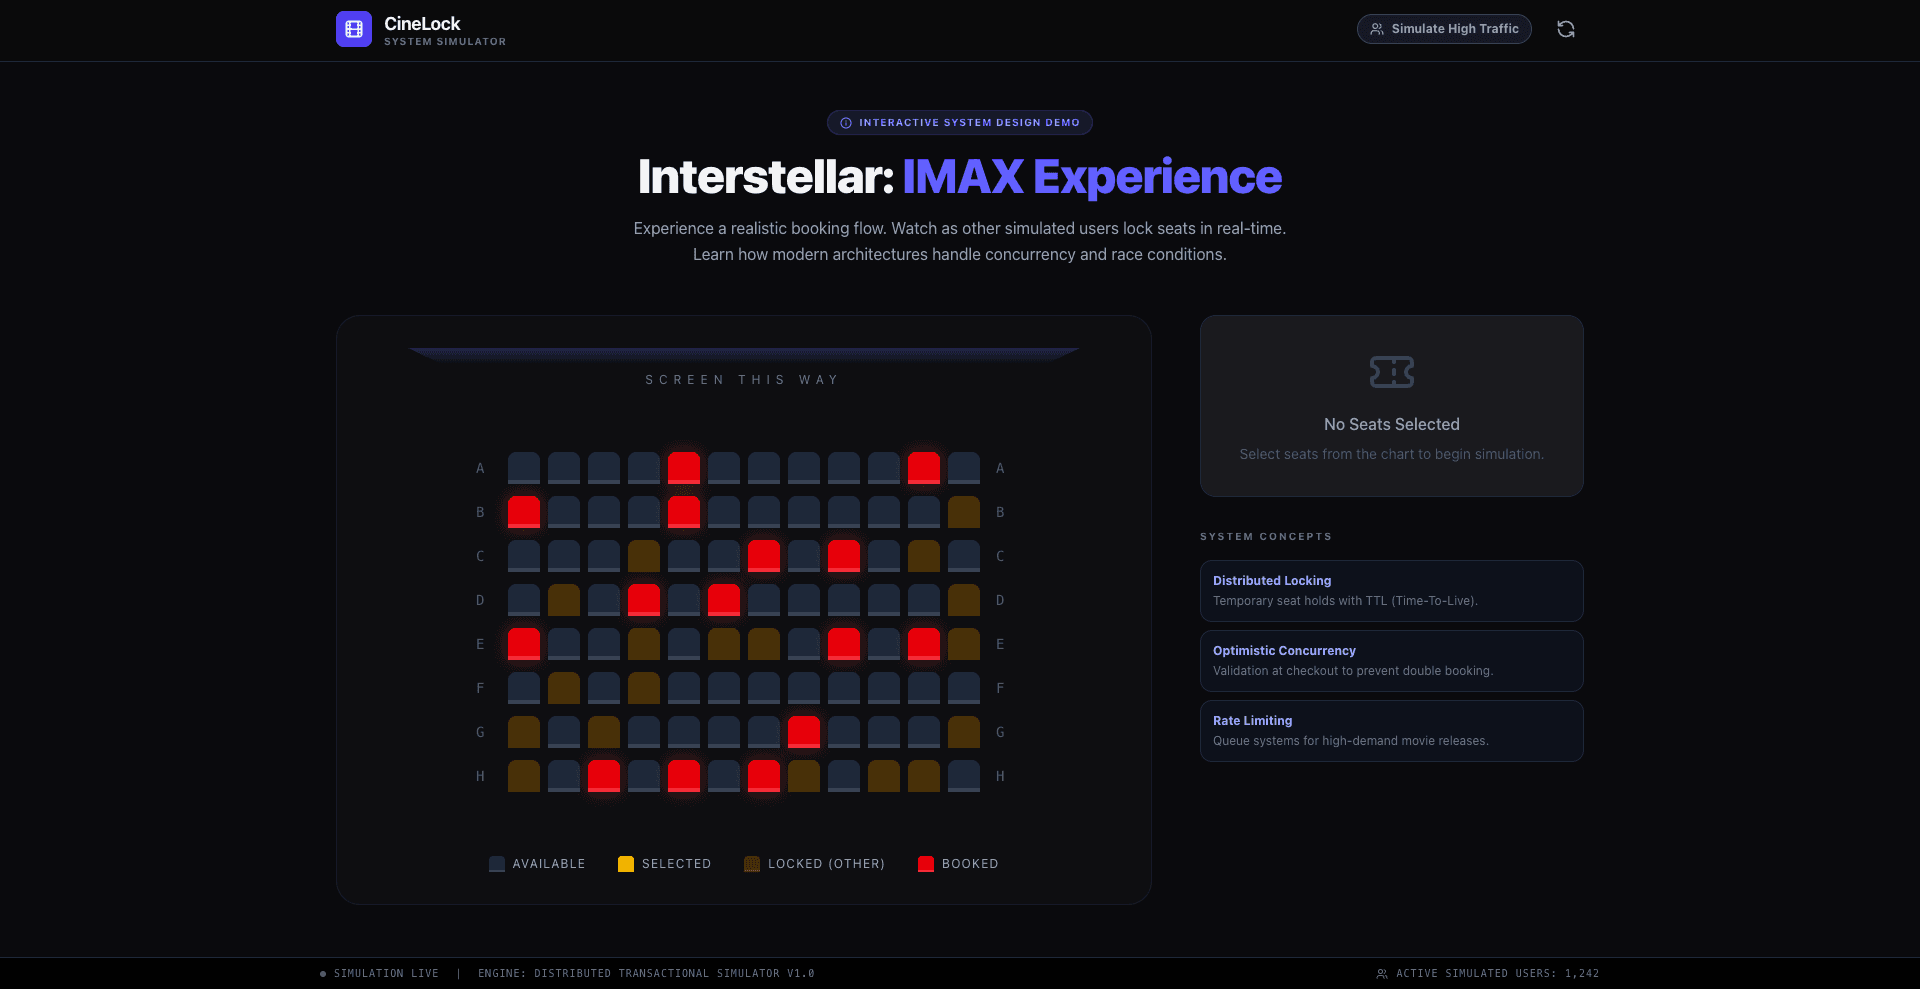This screenshot has height=989, width=1920.
Task: Select the first seat in row D
Action: tap(524, 600)
